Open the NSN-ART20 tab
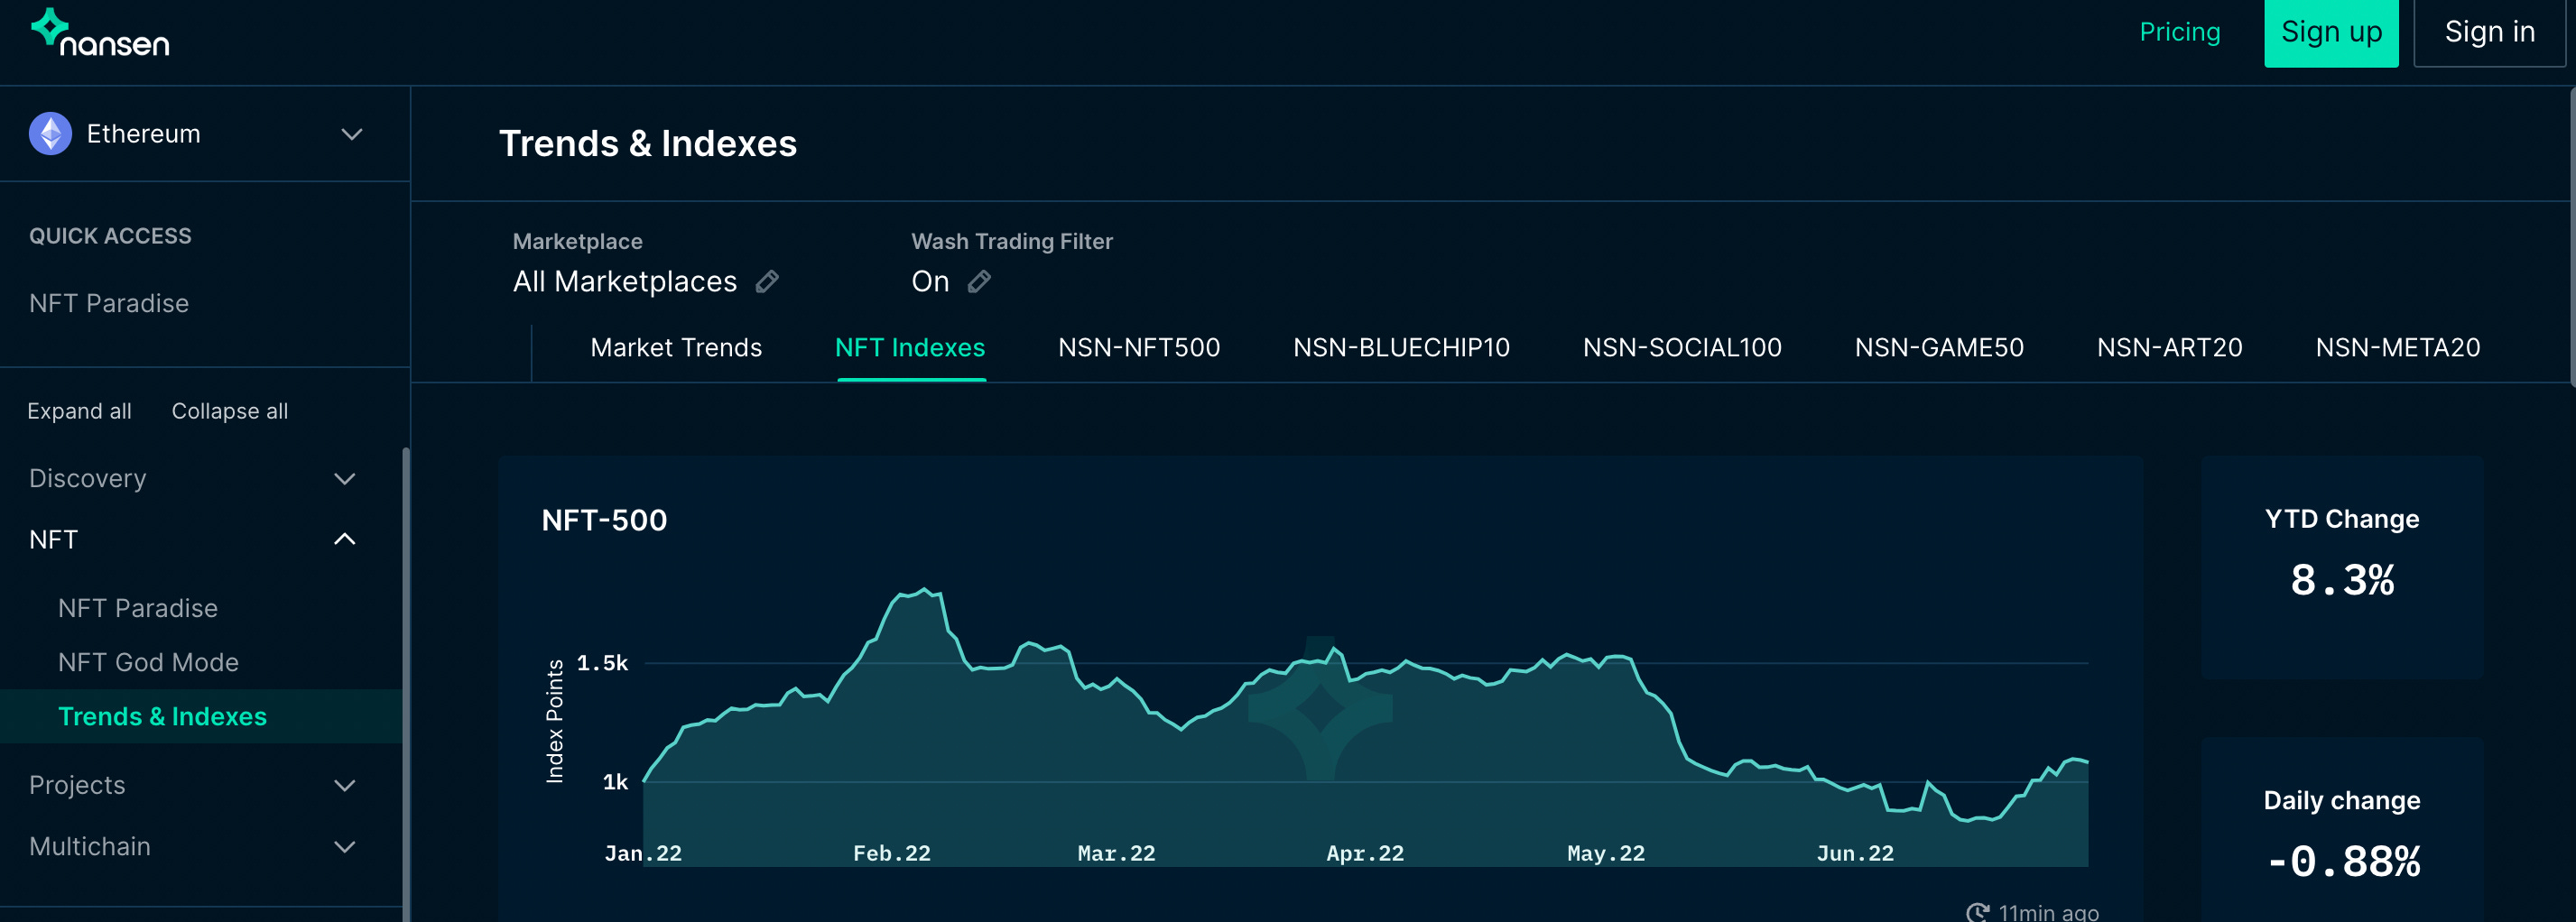Screen dimensions: 2576x922 2169,348
